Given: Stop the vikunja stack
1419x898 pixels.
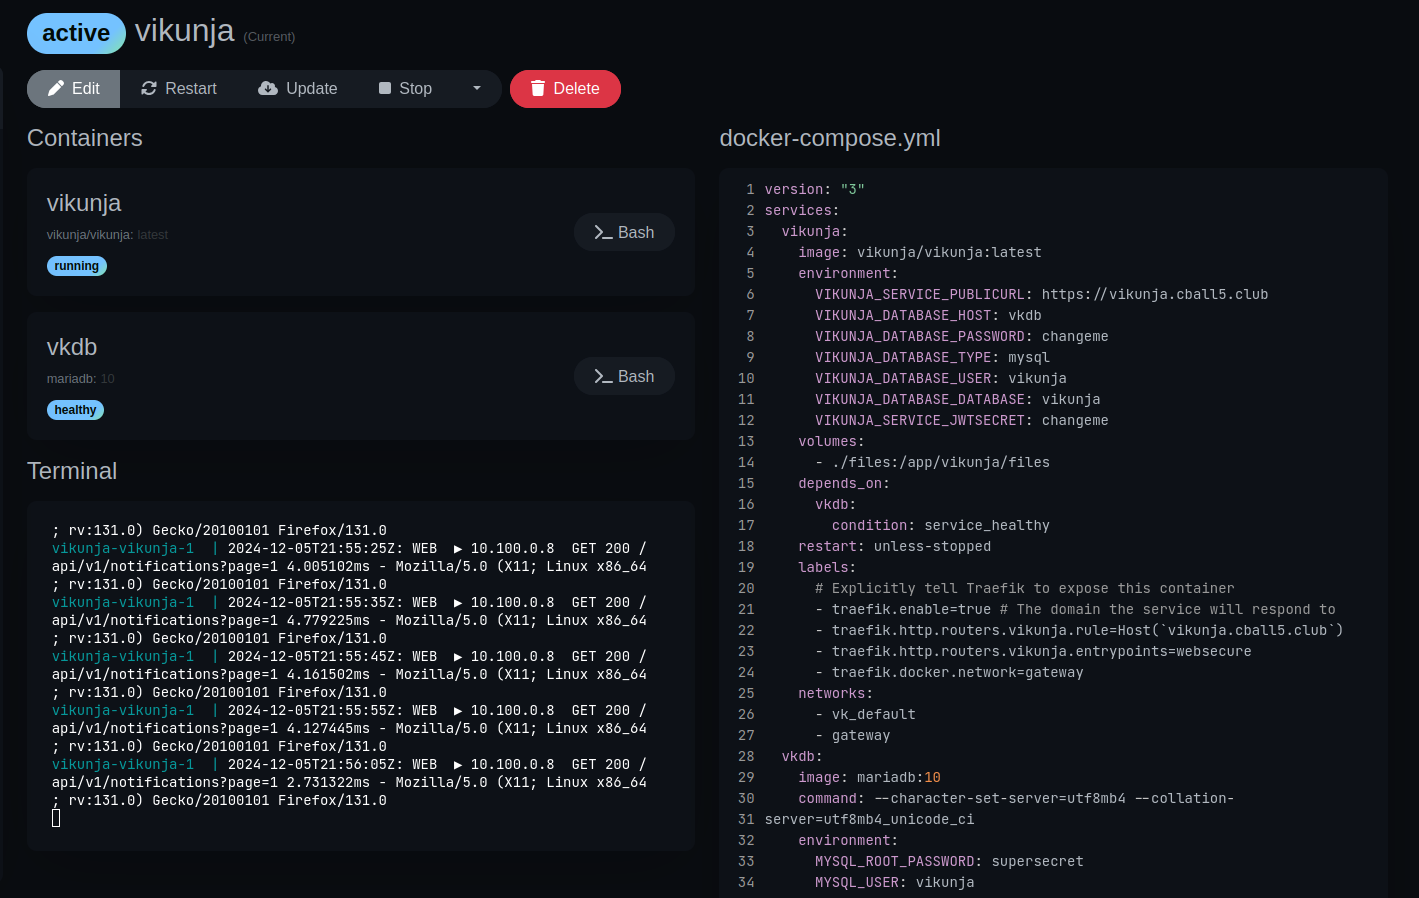Looking at the screenshot, I should click(x=405, y=88).
